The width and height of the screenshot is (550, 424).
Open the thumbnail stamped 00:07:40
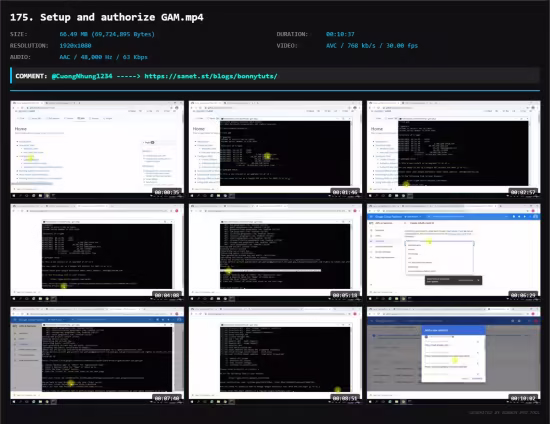(97, 355)
